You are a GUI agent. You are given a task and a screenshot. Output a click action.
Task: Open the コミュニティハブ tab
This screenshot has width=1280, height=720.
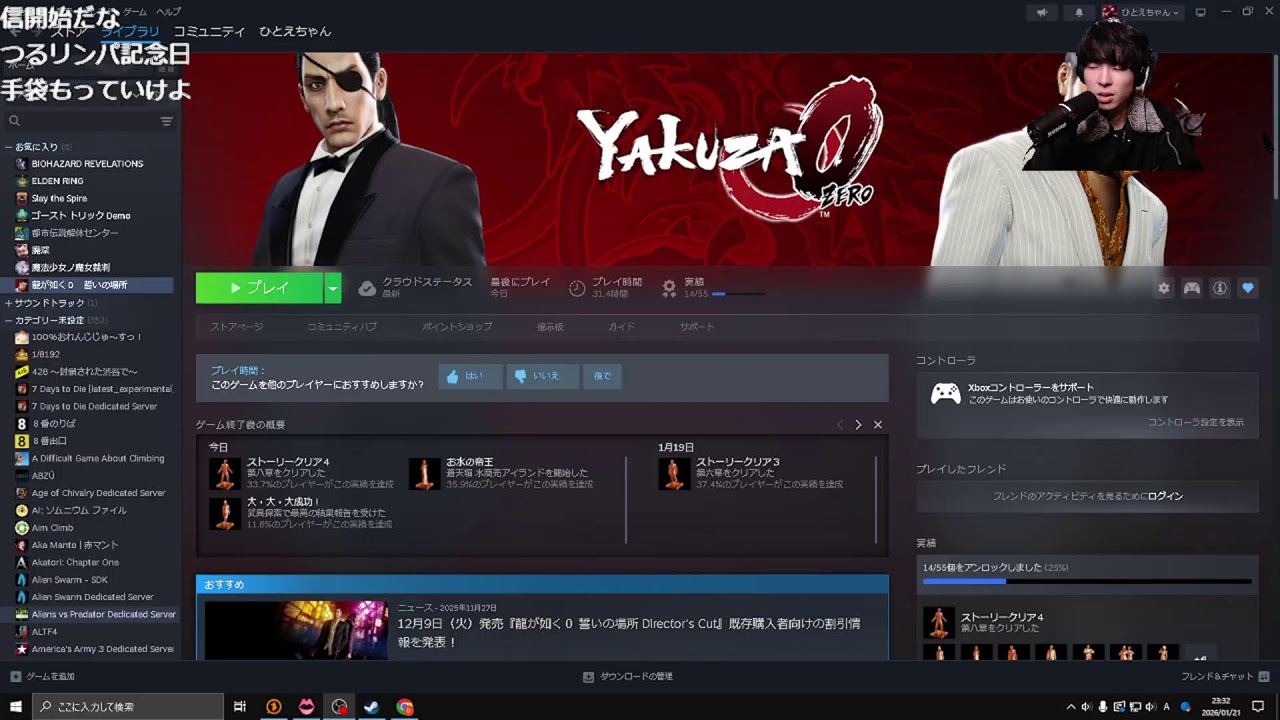(x=342, y=327)
